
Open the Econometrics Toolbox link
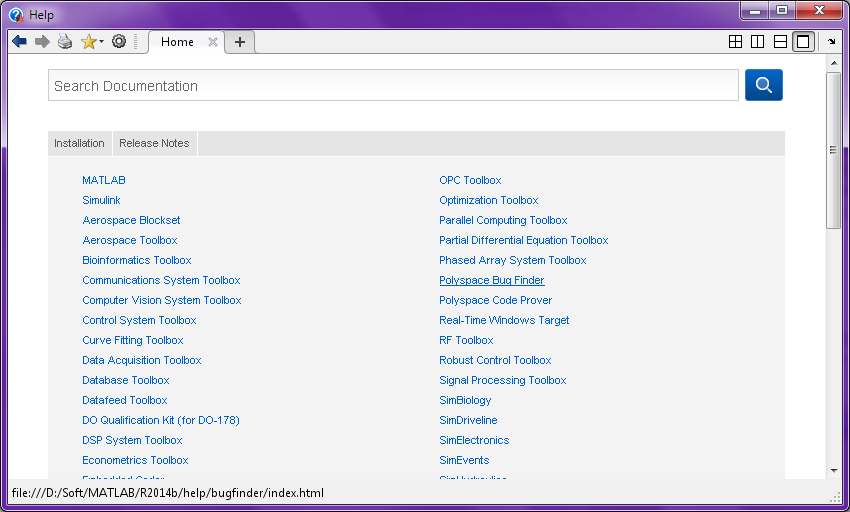click(x=135, y=460)
